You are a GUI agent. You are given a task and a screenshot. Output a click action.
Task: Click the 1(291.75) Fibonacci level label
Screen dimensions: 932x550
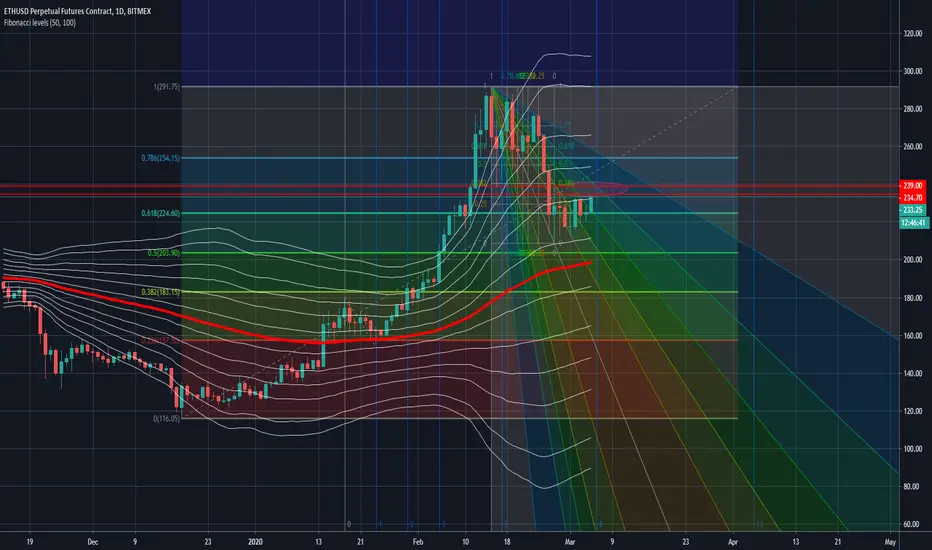point(166,87)
